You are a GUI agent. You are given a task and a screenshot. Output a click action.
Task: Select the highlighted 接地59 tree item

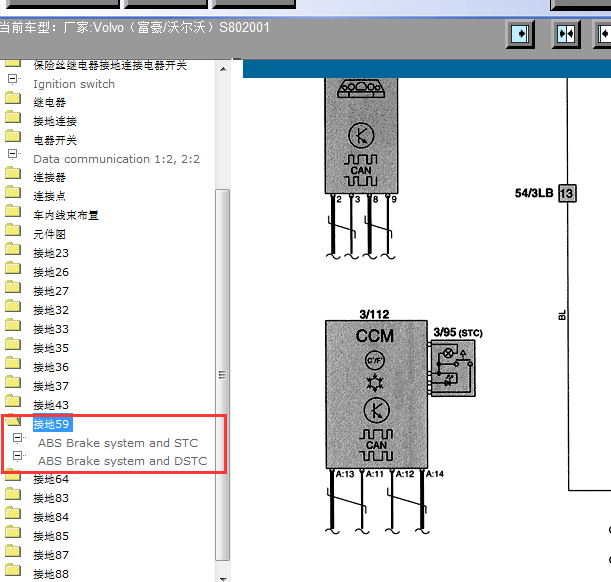pyautogui.click(x=51, y=423)
